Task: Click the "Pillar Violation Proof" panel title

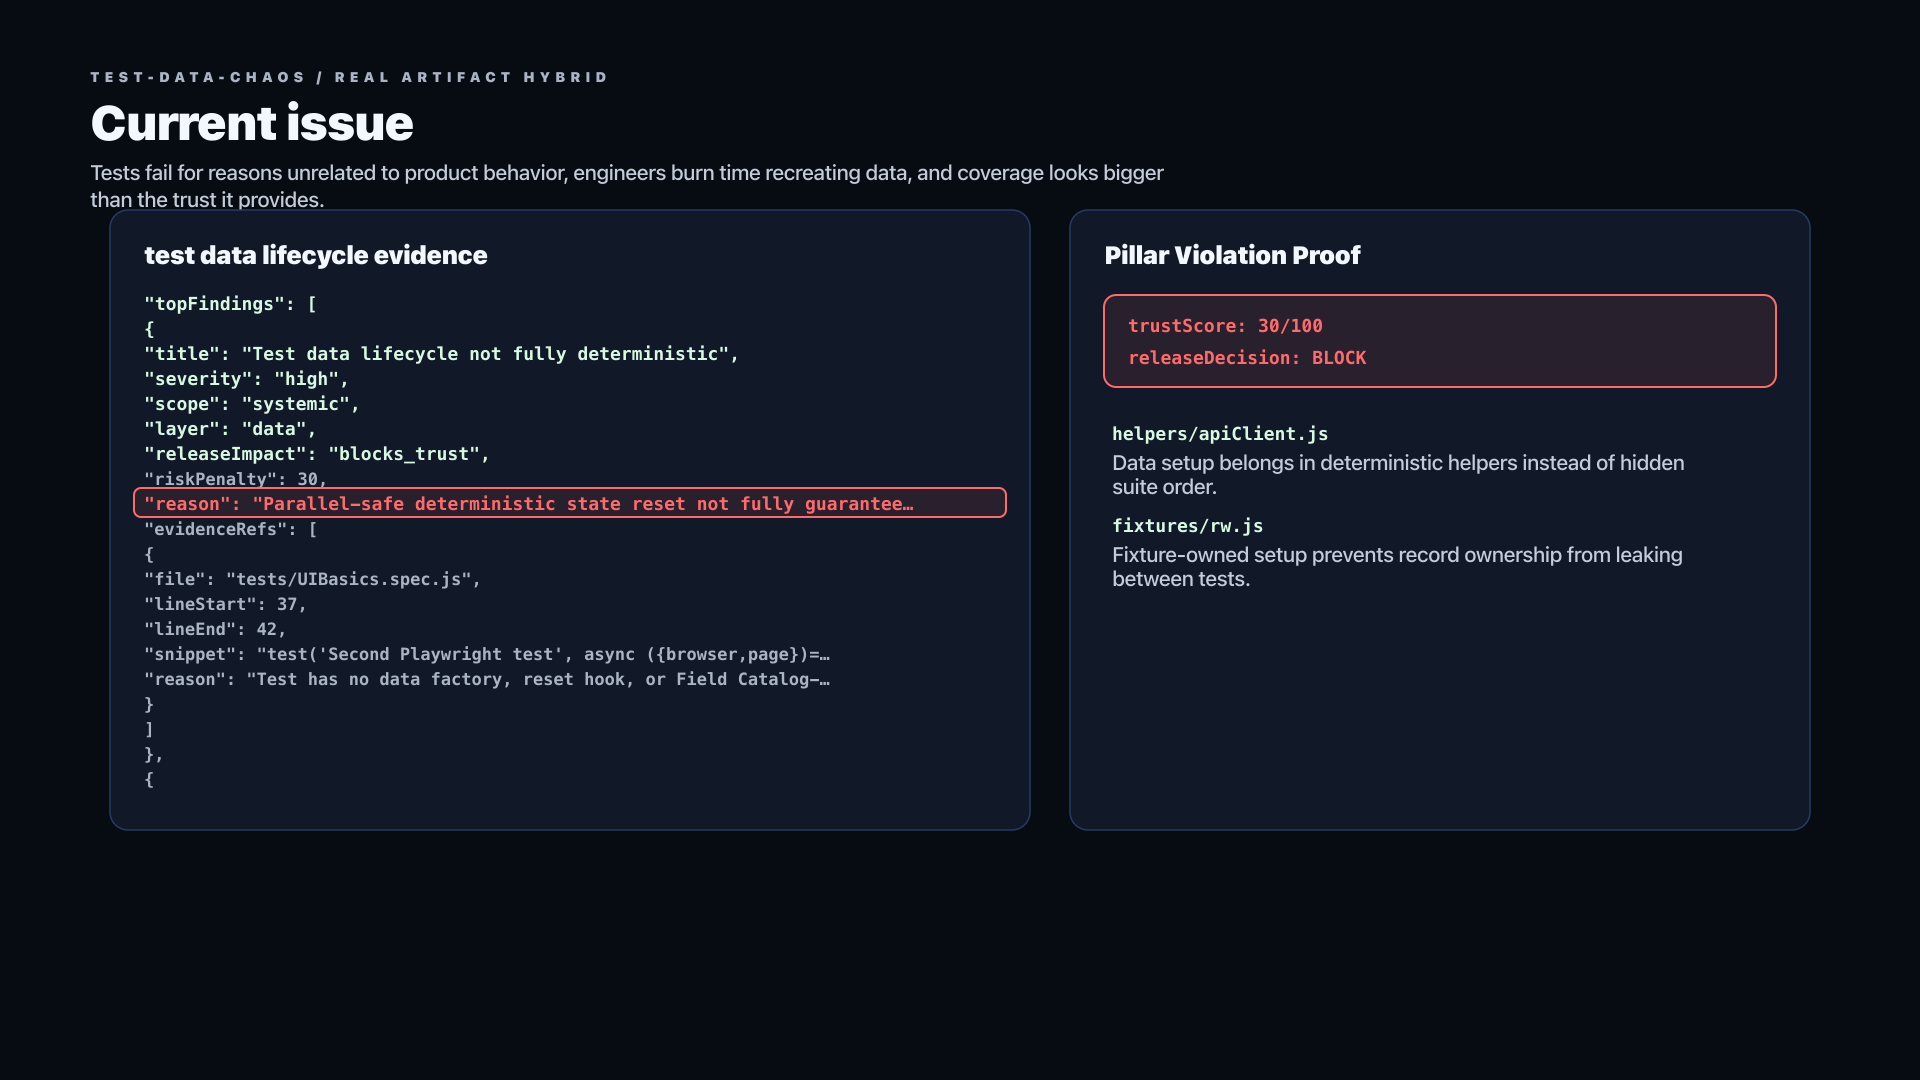Action: pyautogui.click(x=1232, y=255)
